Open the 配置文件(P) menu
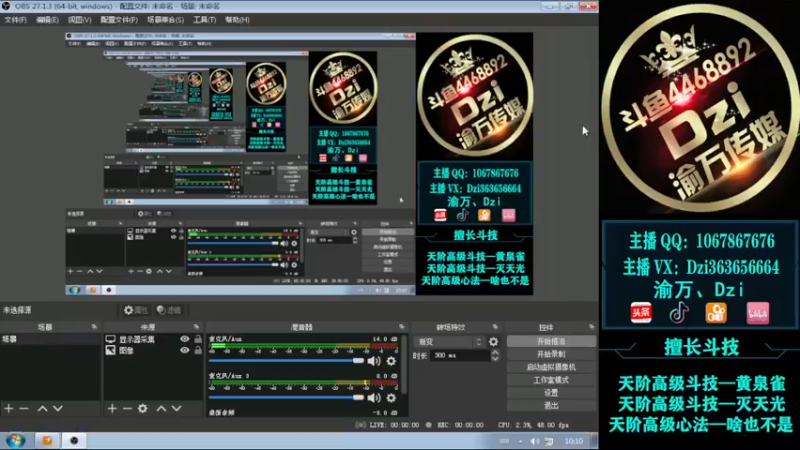Image resolution: width=800 pixels, height=450 pixels. click(x=119, y=20)
